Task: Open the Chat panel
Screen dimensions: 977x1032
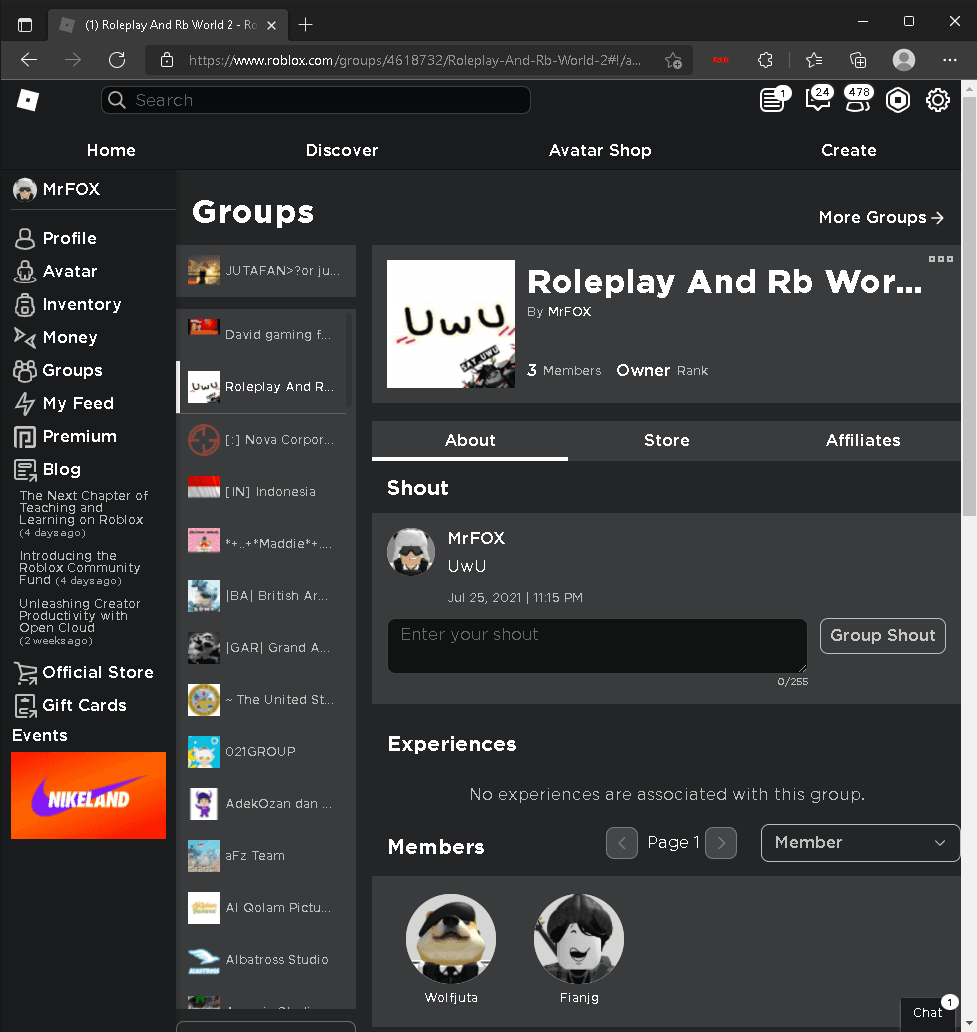Action: click(x=927, y=1012)
